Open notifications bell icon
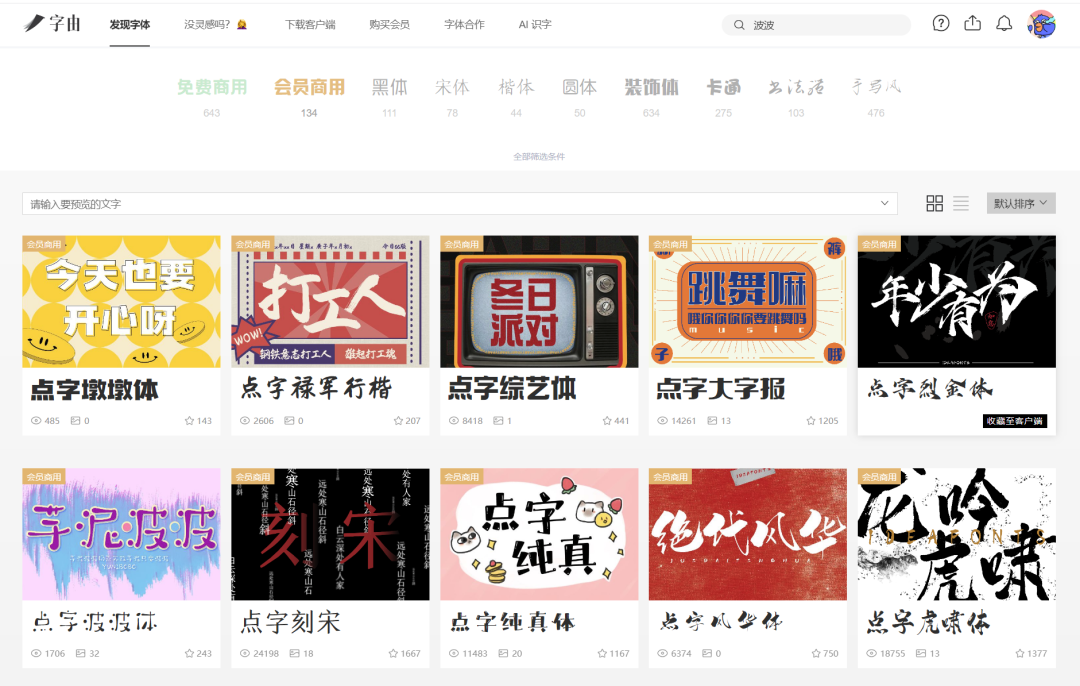1080x686 pixels. (1005, 24)
